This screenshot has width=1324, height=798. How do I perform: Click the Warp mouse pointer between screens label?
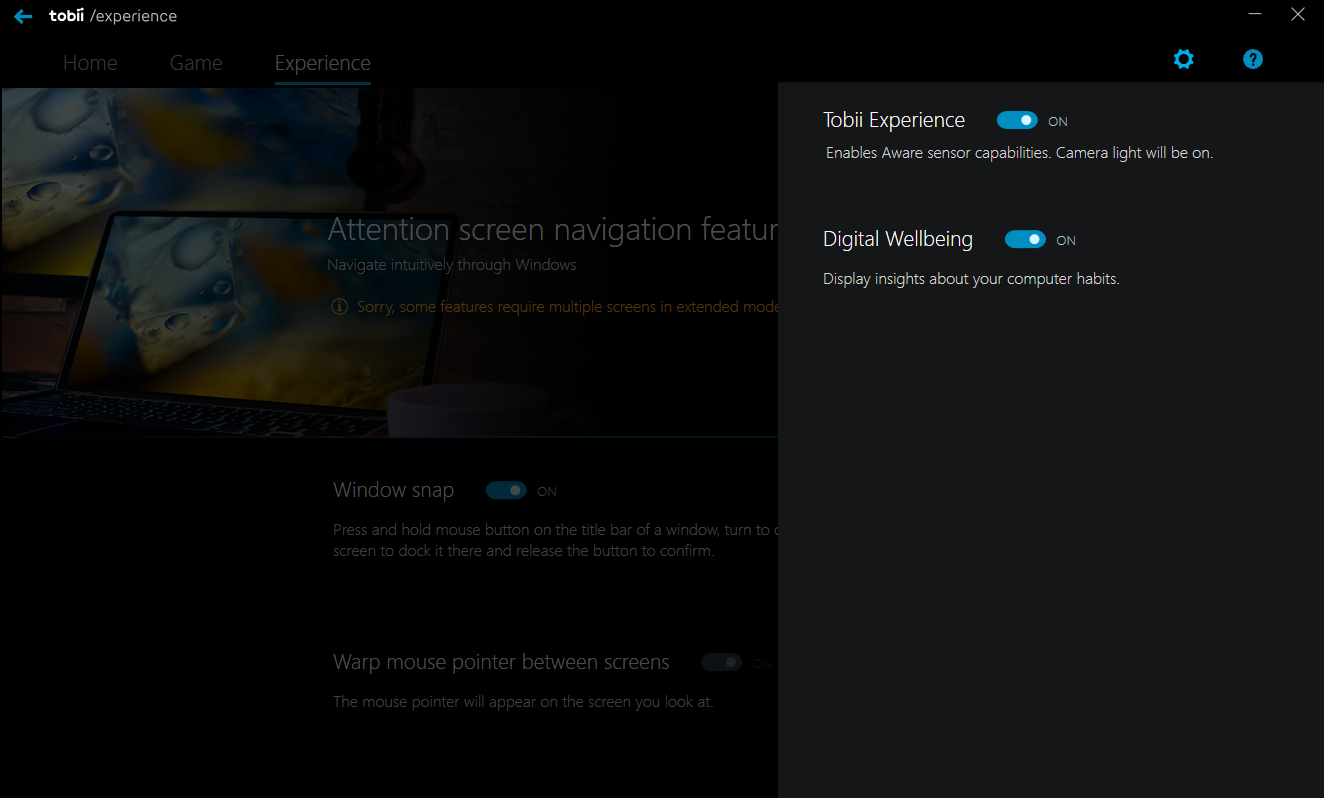(501, 662)
